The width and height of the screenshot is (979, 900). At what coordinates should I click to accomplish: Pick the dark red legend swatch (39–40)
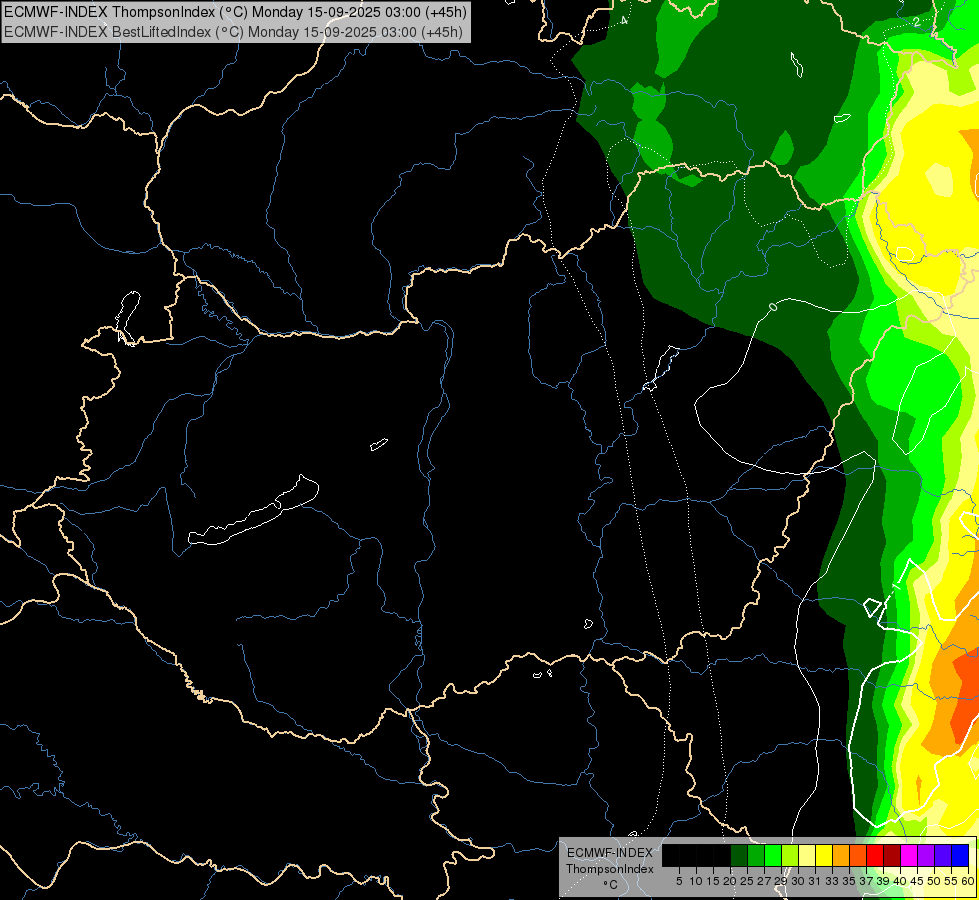[x=892, y=855]
